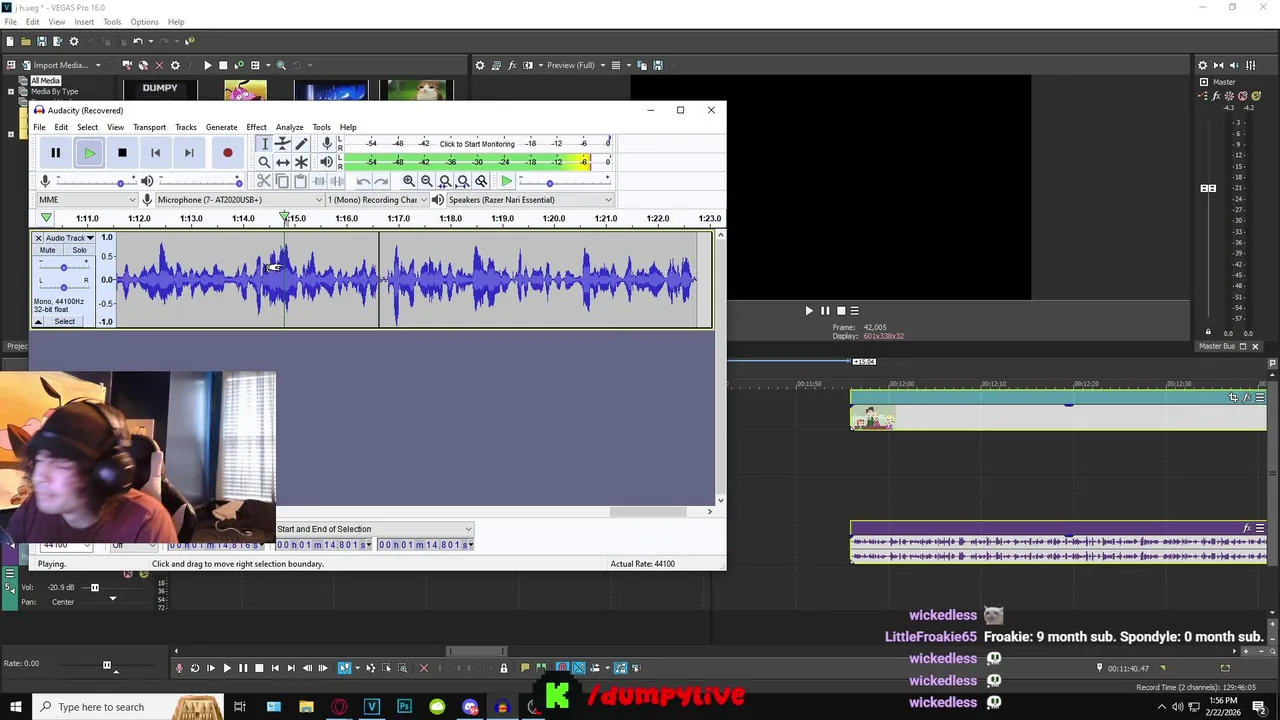This screenshot has height=720, width=1280.
Task: Collapse the Audacity track using the arrow button
Action: click(x=38, y=322)
